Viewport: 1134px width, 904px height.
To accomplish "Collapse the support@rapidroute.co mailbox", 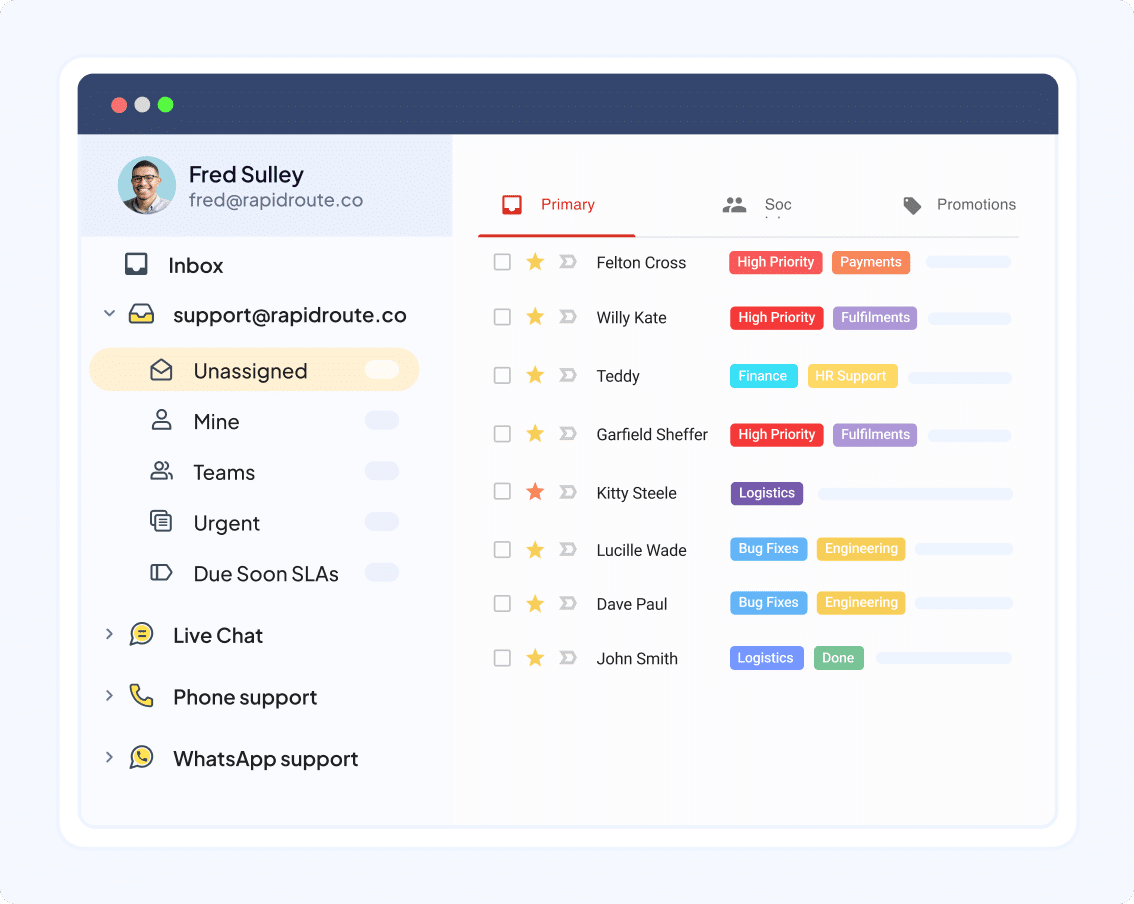I will pyautogui.click(x=109, y=313).
